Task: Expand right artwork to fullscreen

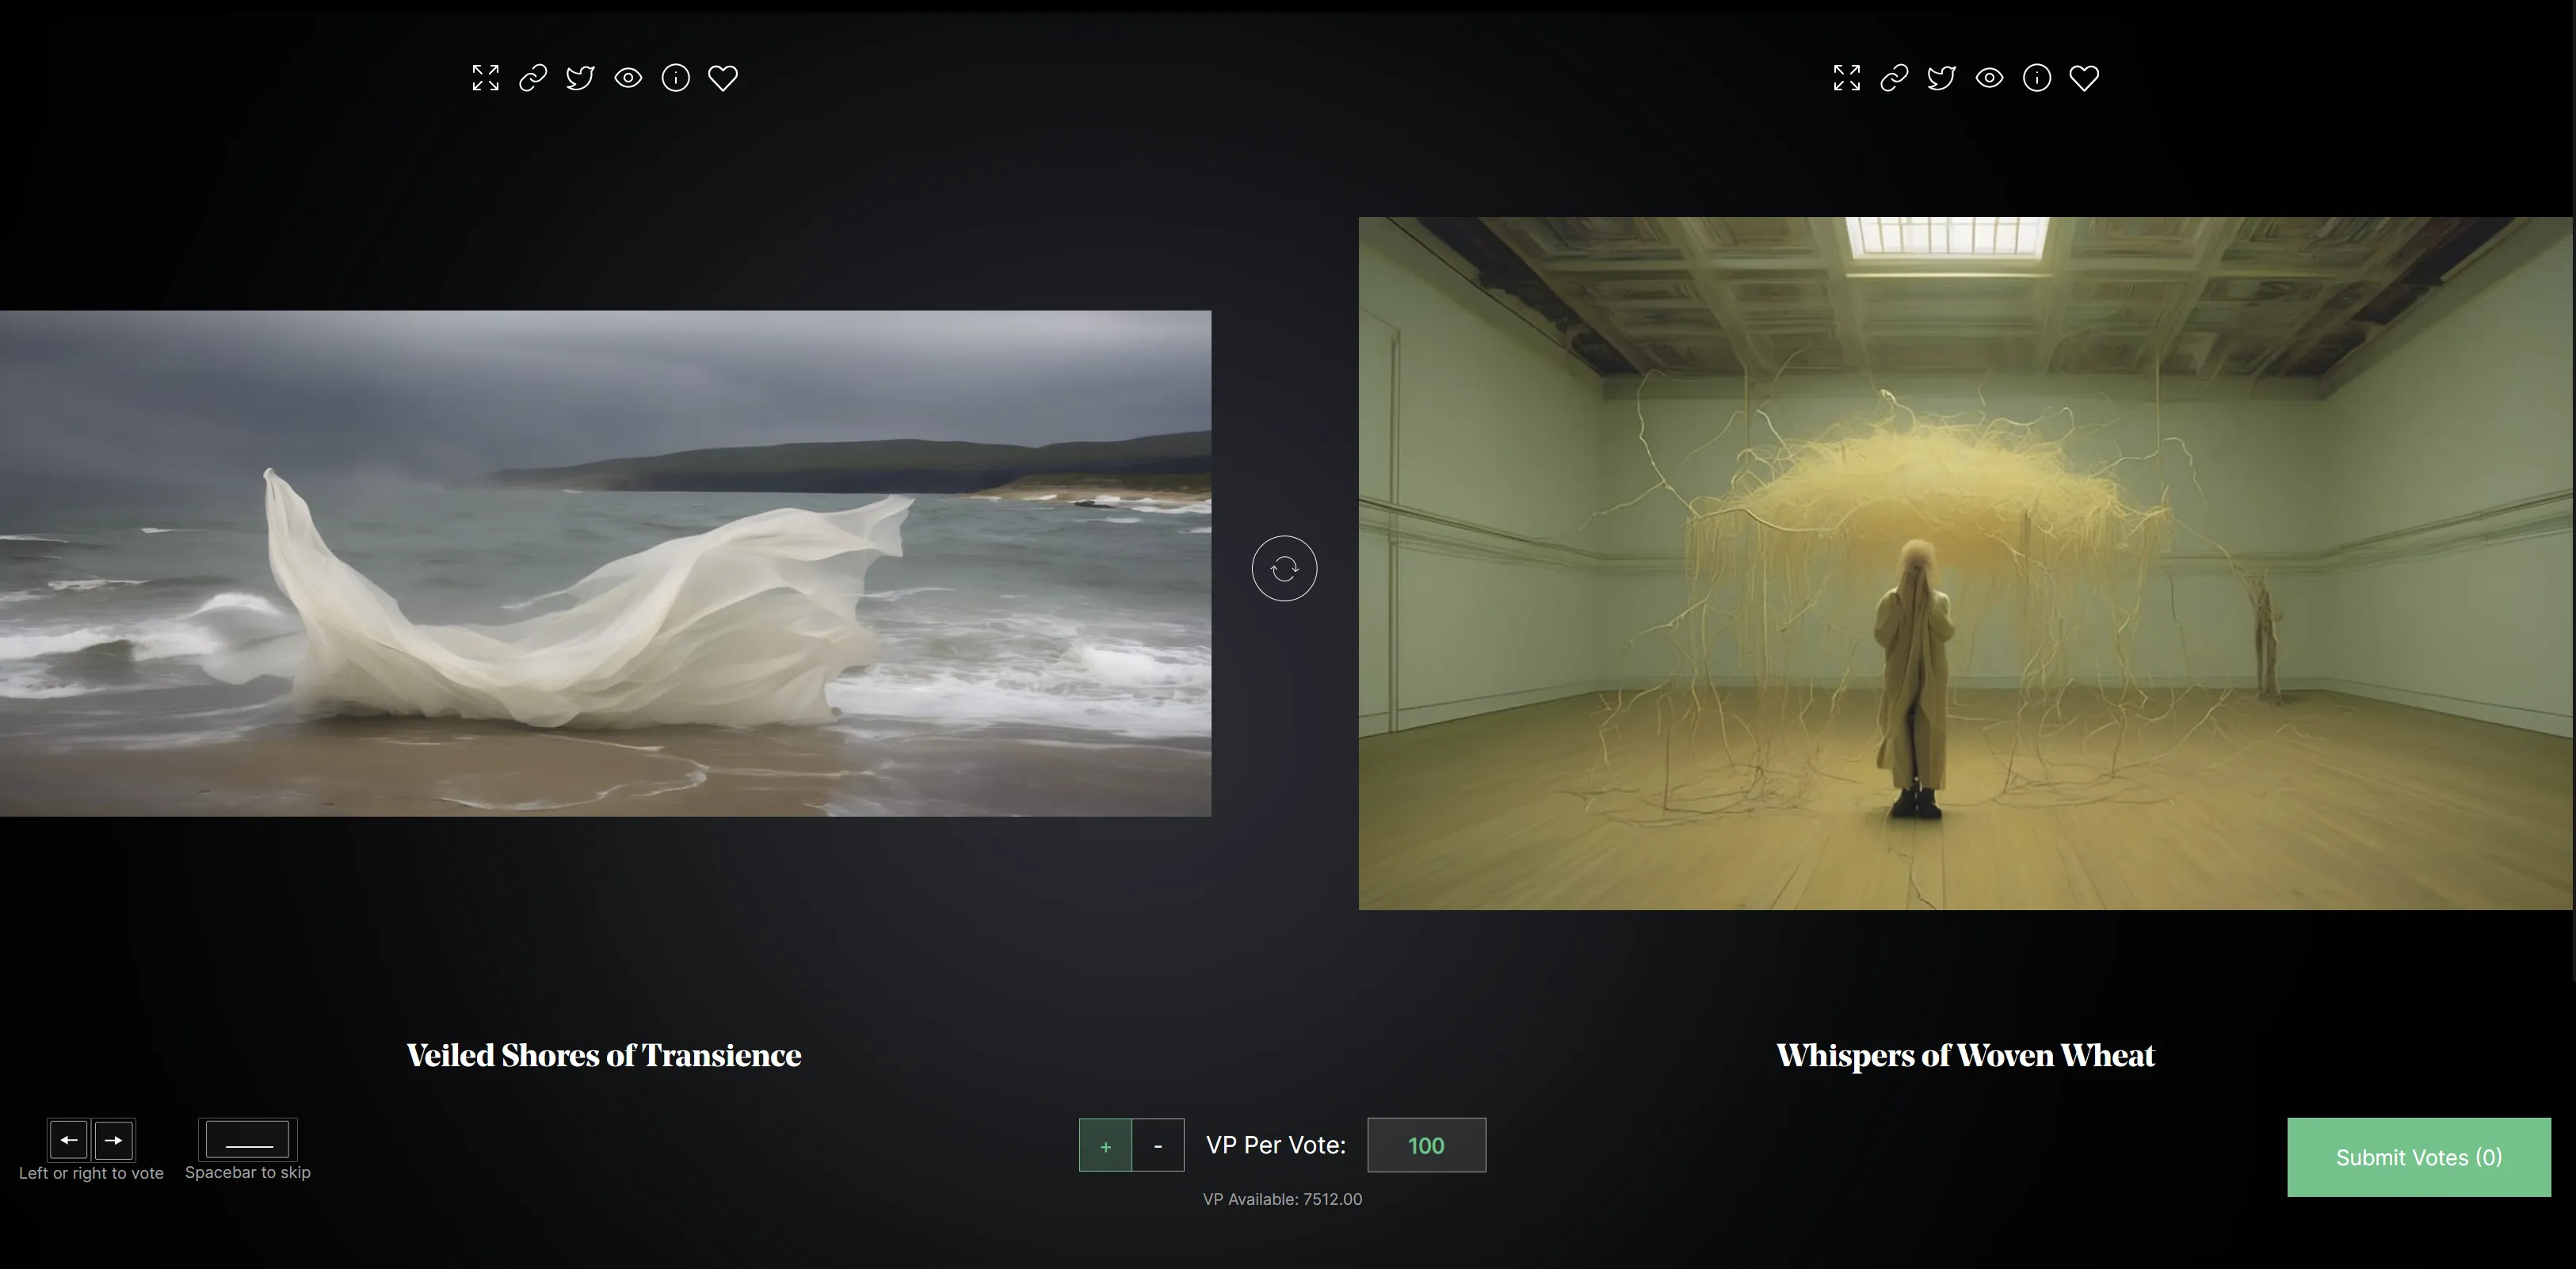Action: point(1846,78)
